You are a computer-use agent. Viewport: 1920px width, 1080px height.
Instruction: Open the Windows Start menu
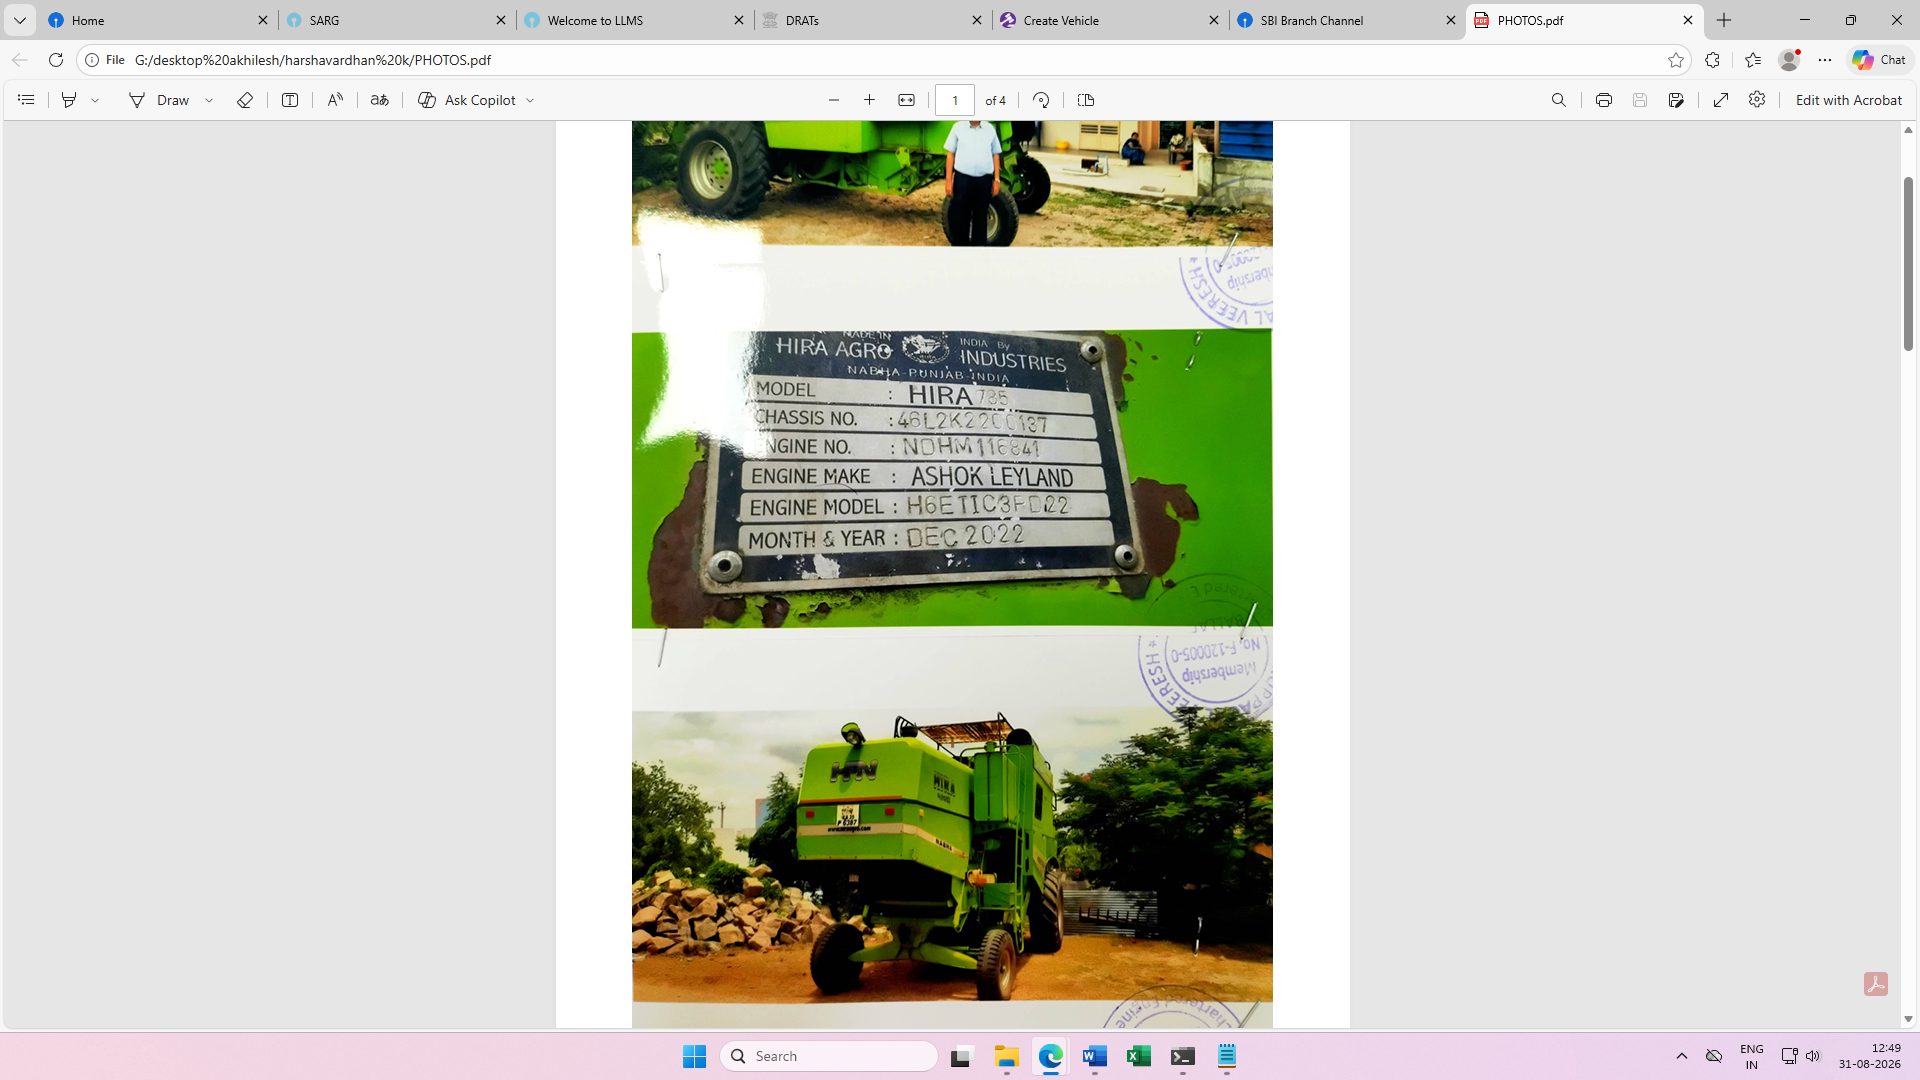click(x=694, y=1056)
